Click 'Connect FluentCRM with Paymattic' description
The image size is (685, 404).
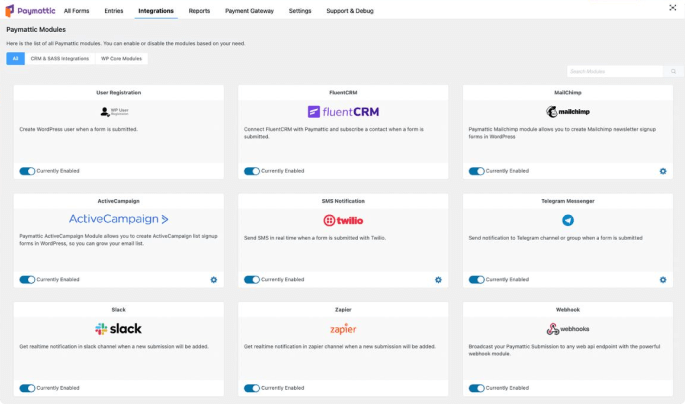(333, 133)
